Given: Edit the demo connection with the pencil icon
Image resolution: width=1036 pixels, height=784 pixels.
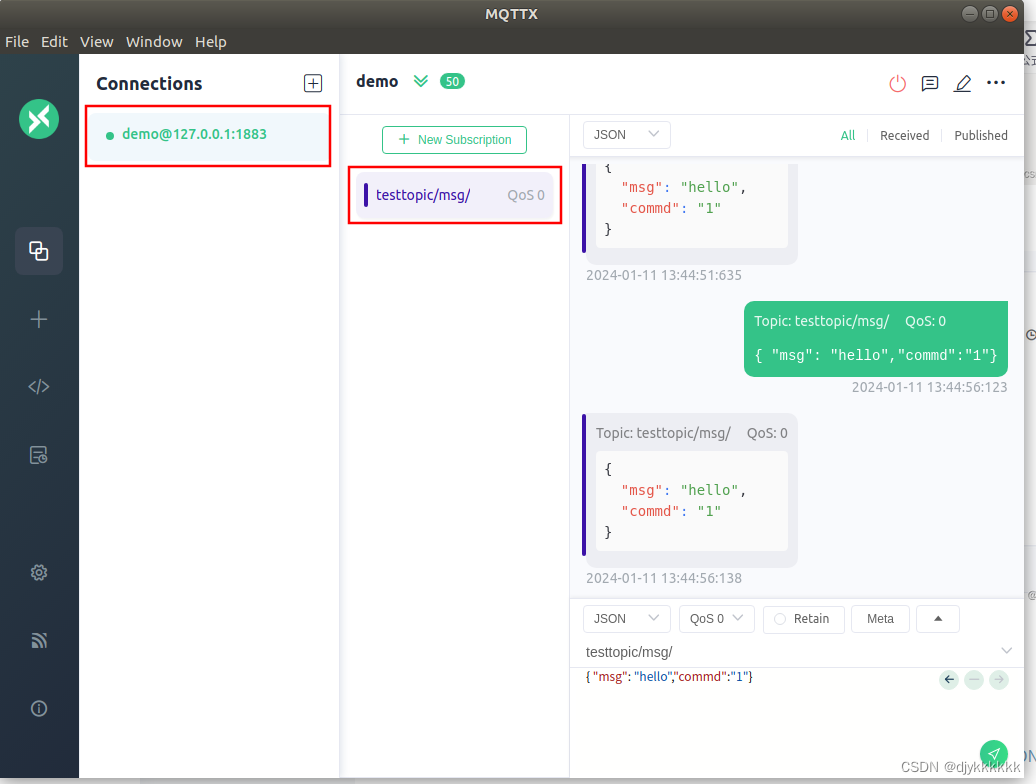Looking at the screenshot, I should pyautogui.click(x=962, y=84).
